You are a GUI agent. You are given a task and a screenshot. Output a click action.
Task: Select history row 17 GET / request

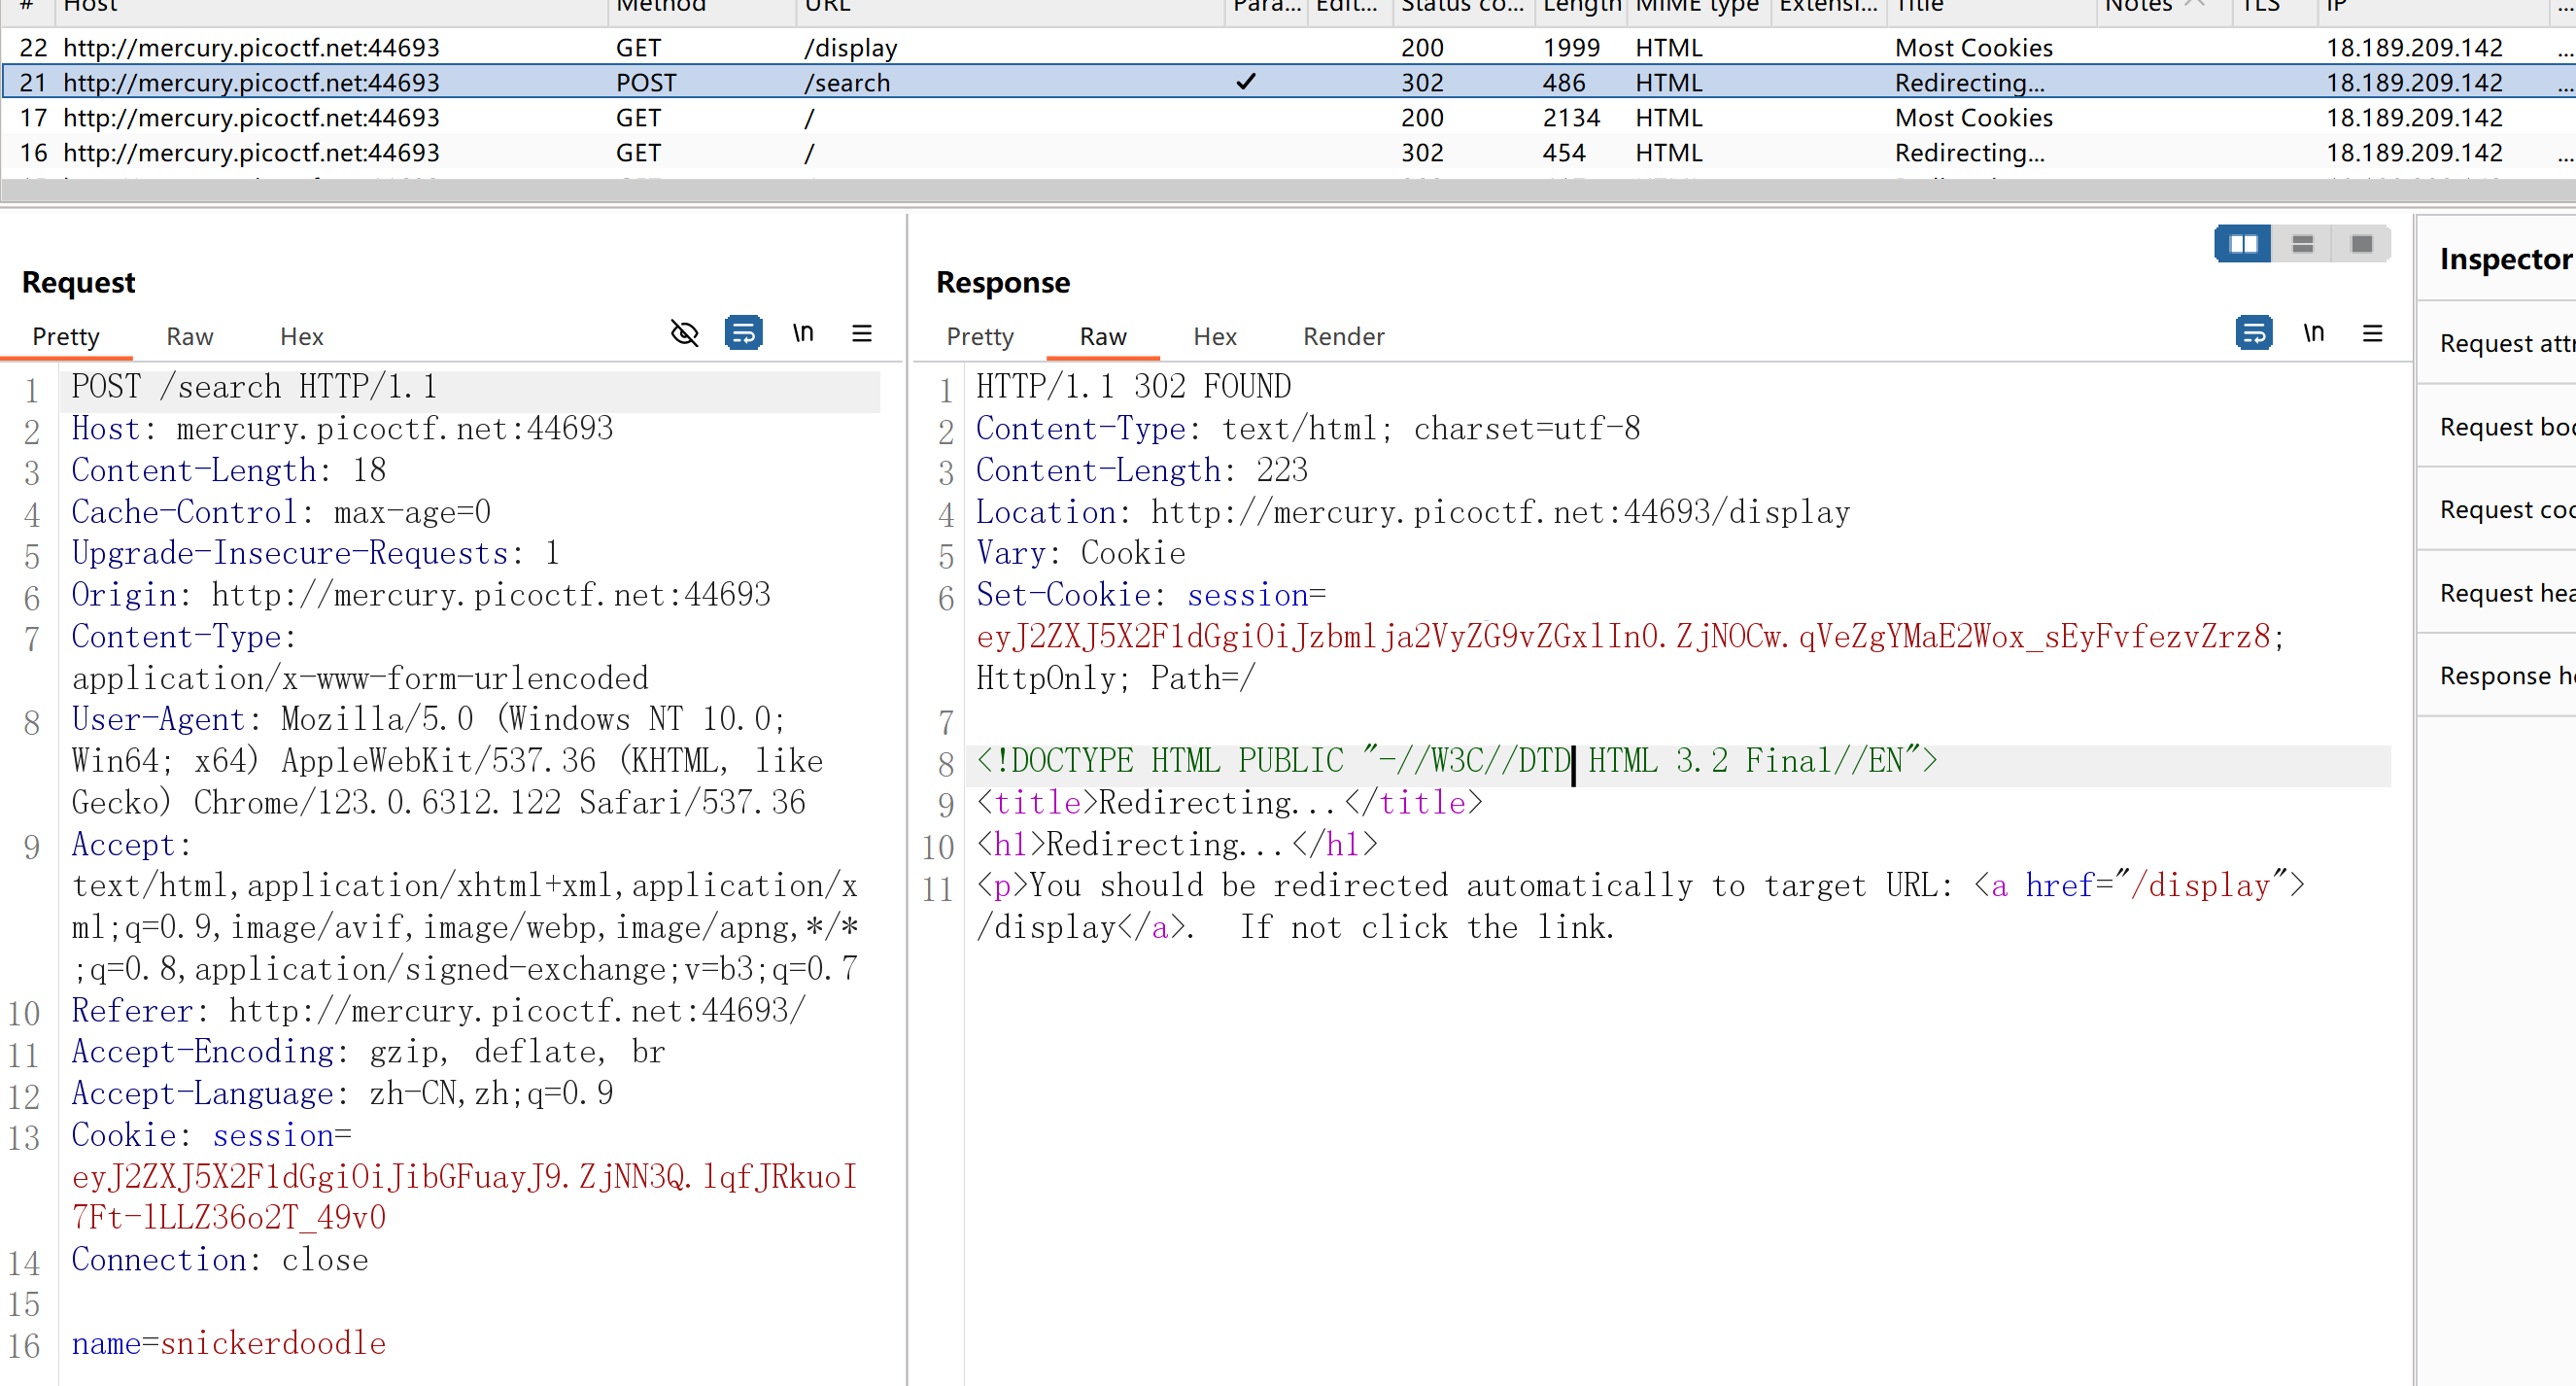pyautogui.click(x=1288, y=117)
